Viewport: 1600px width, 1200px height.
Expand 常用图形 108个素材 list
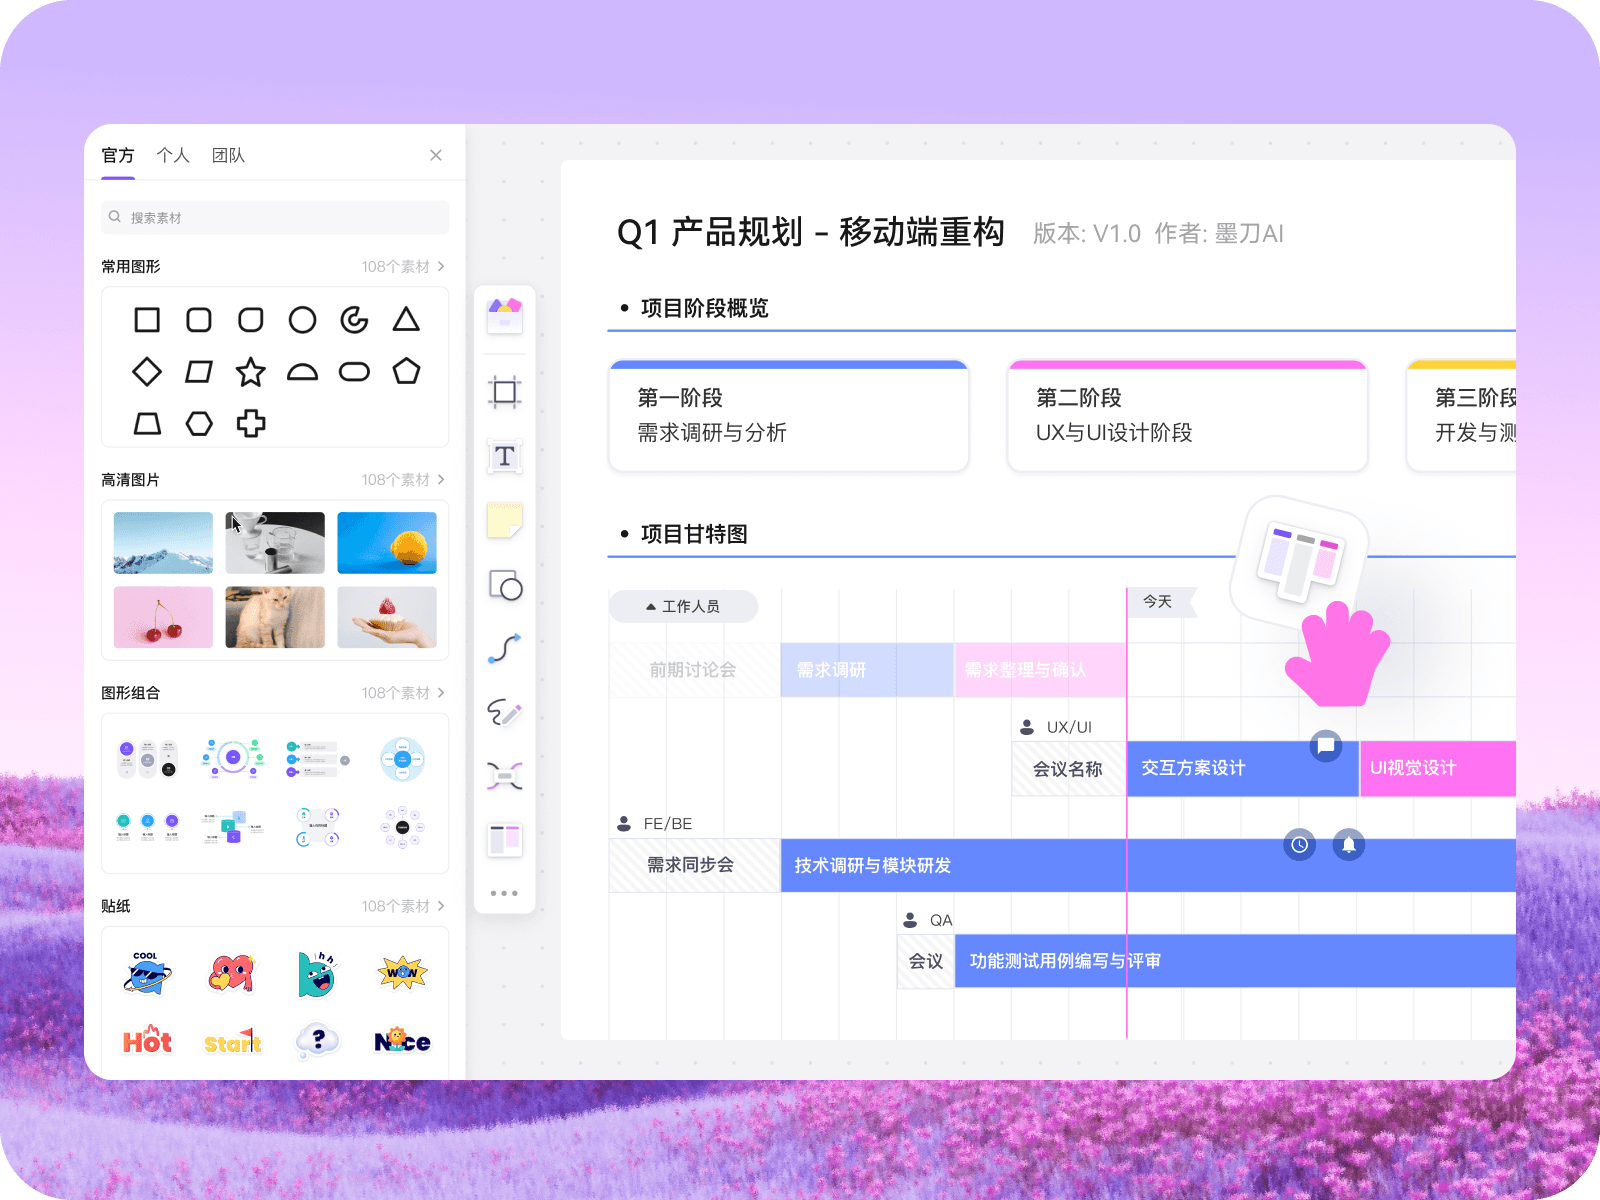pos(403,267)
